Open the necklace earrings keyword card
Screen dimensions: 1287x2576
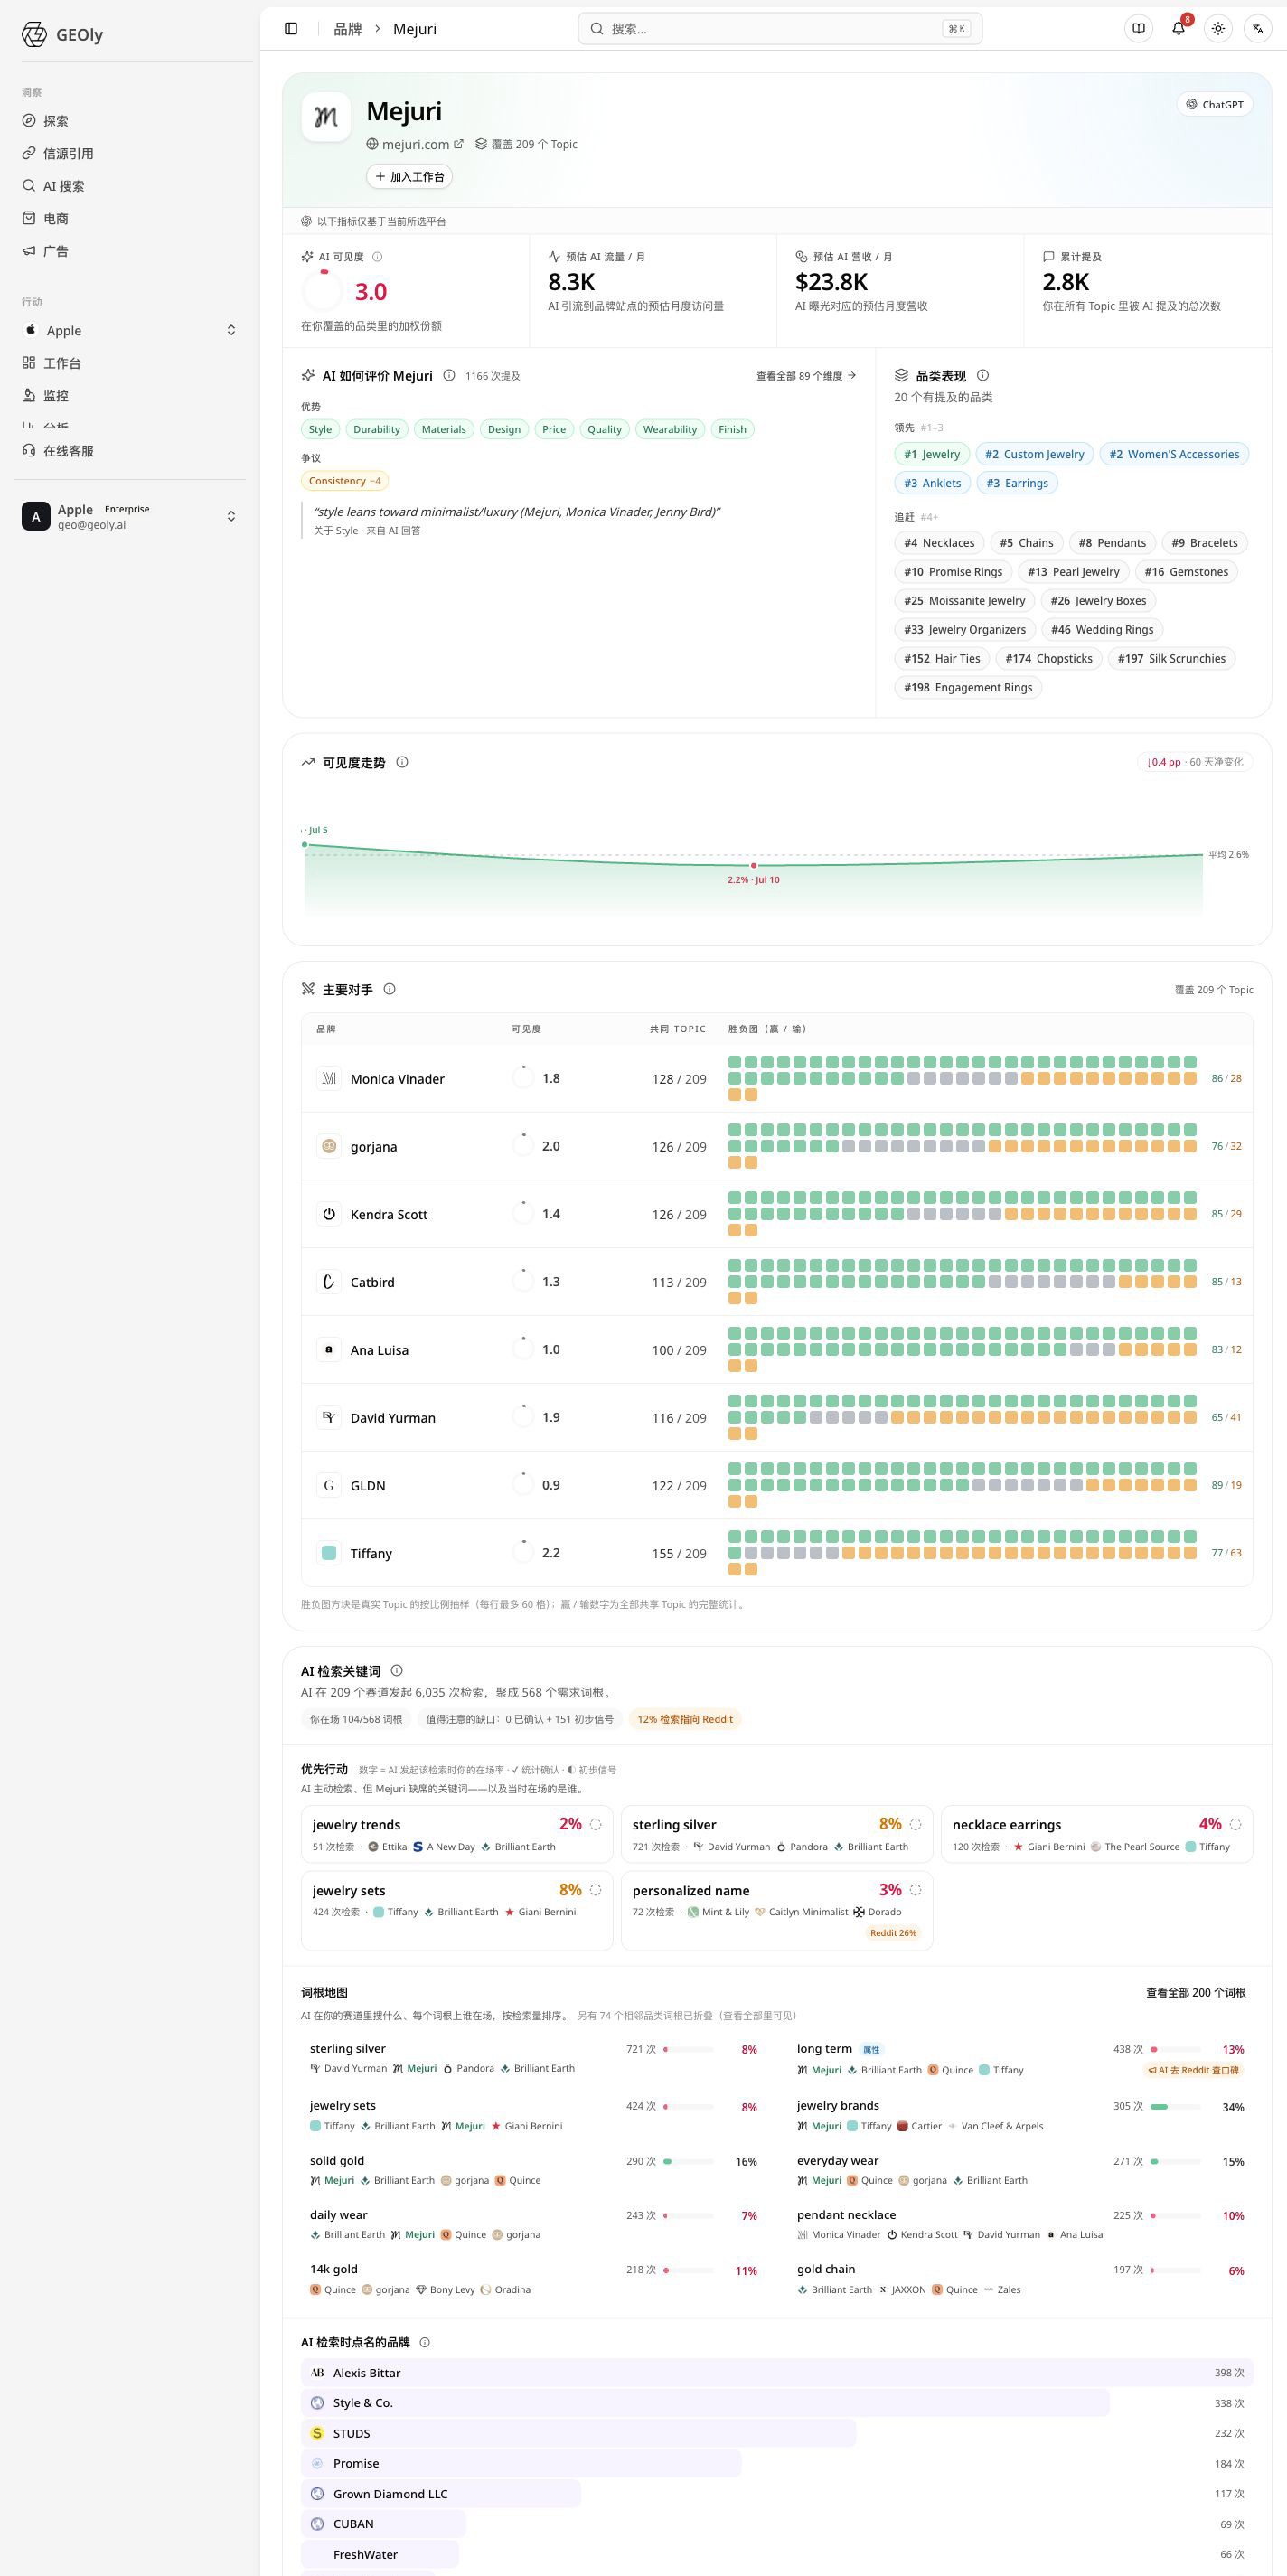coord(1097,1834)
